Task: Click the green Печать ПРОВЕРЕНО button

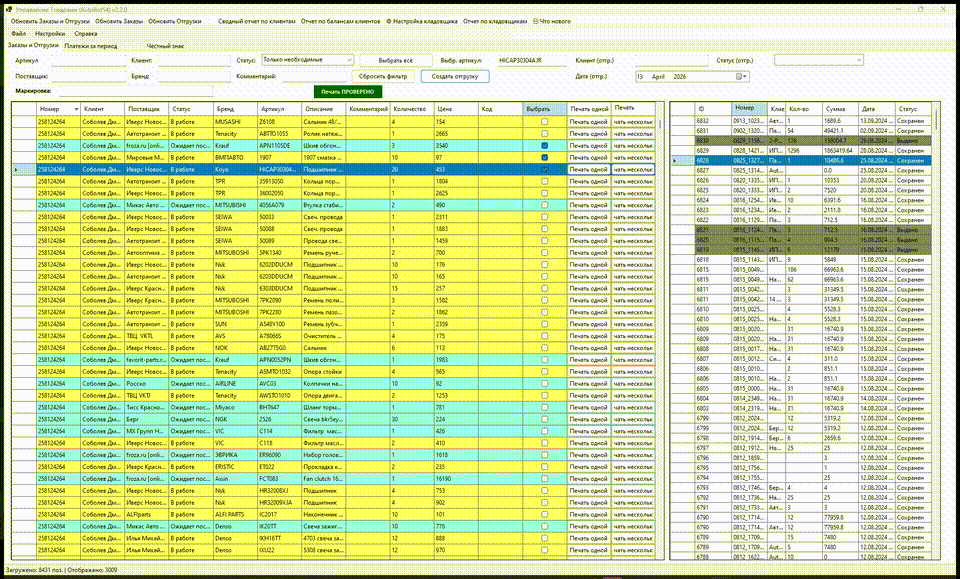Action: 348,92
